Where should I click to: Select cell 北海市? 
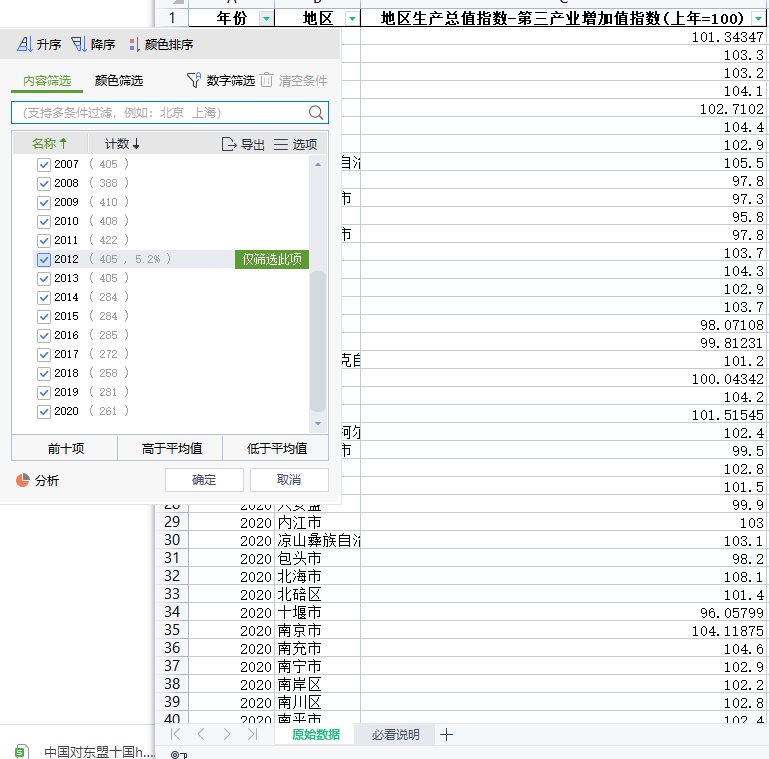pos(317,576)
